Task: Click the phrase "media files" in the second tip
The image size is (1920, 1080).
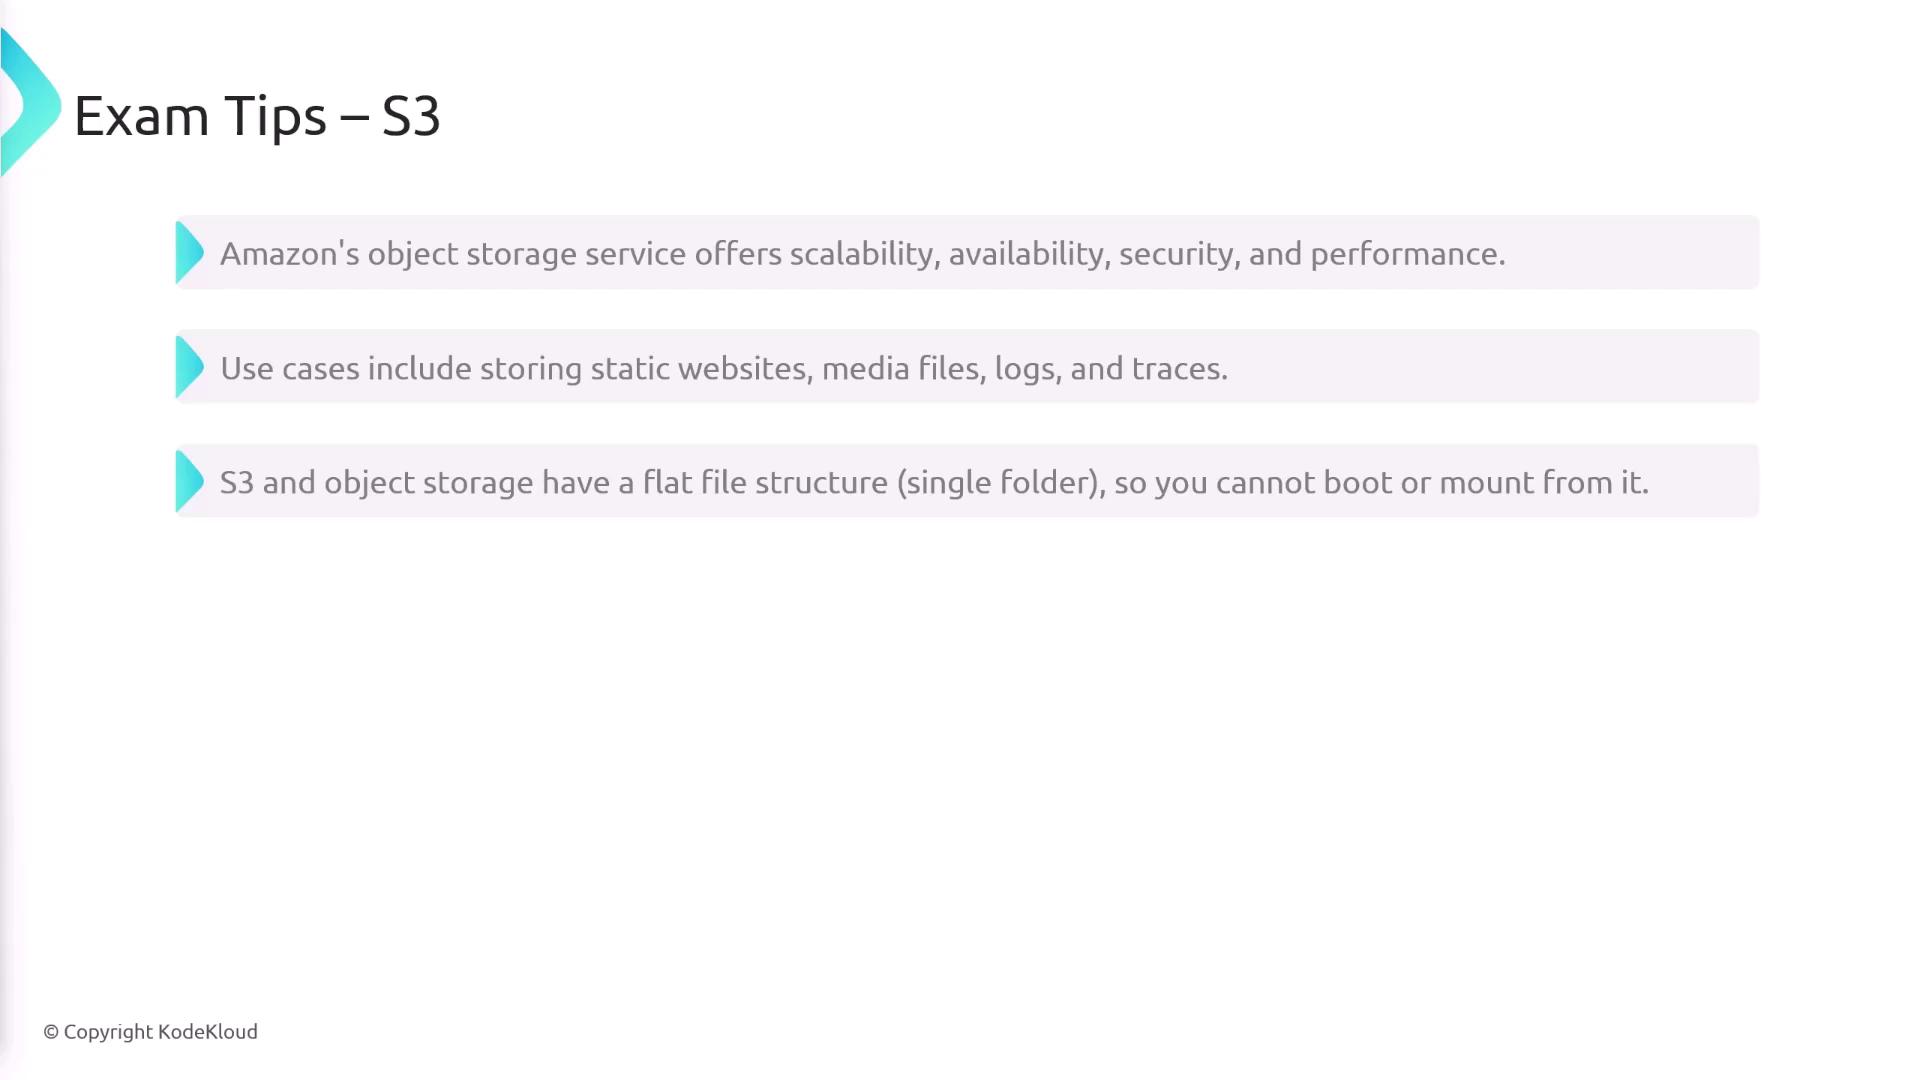Action: (903, 369)
